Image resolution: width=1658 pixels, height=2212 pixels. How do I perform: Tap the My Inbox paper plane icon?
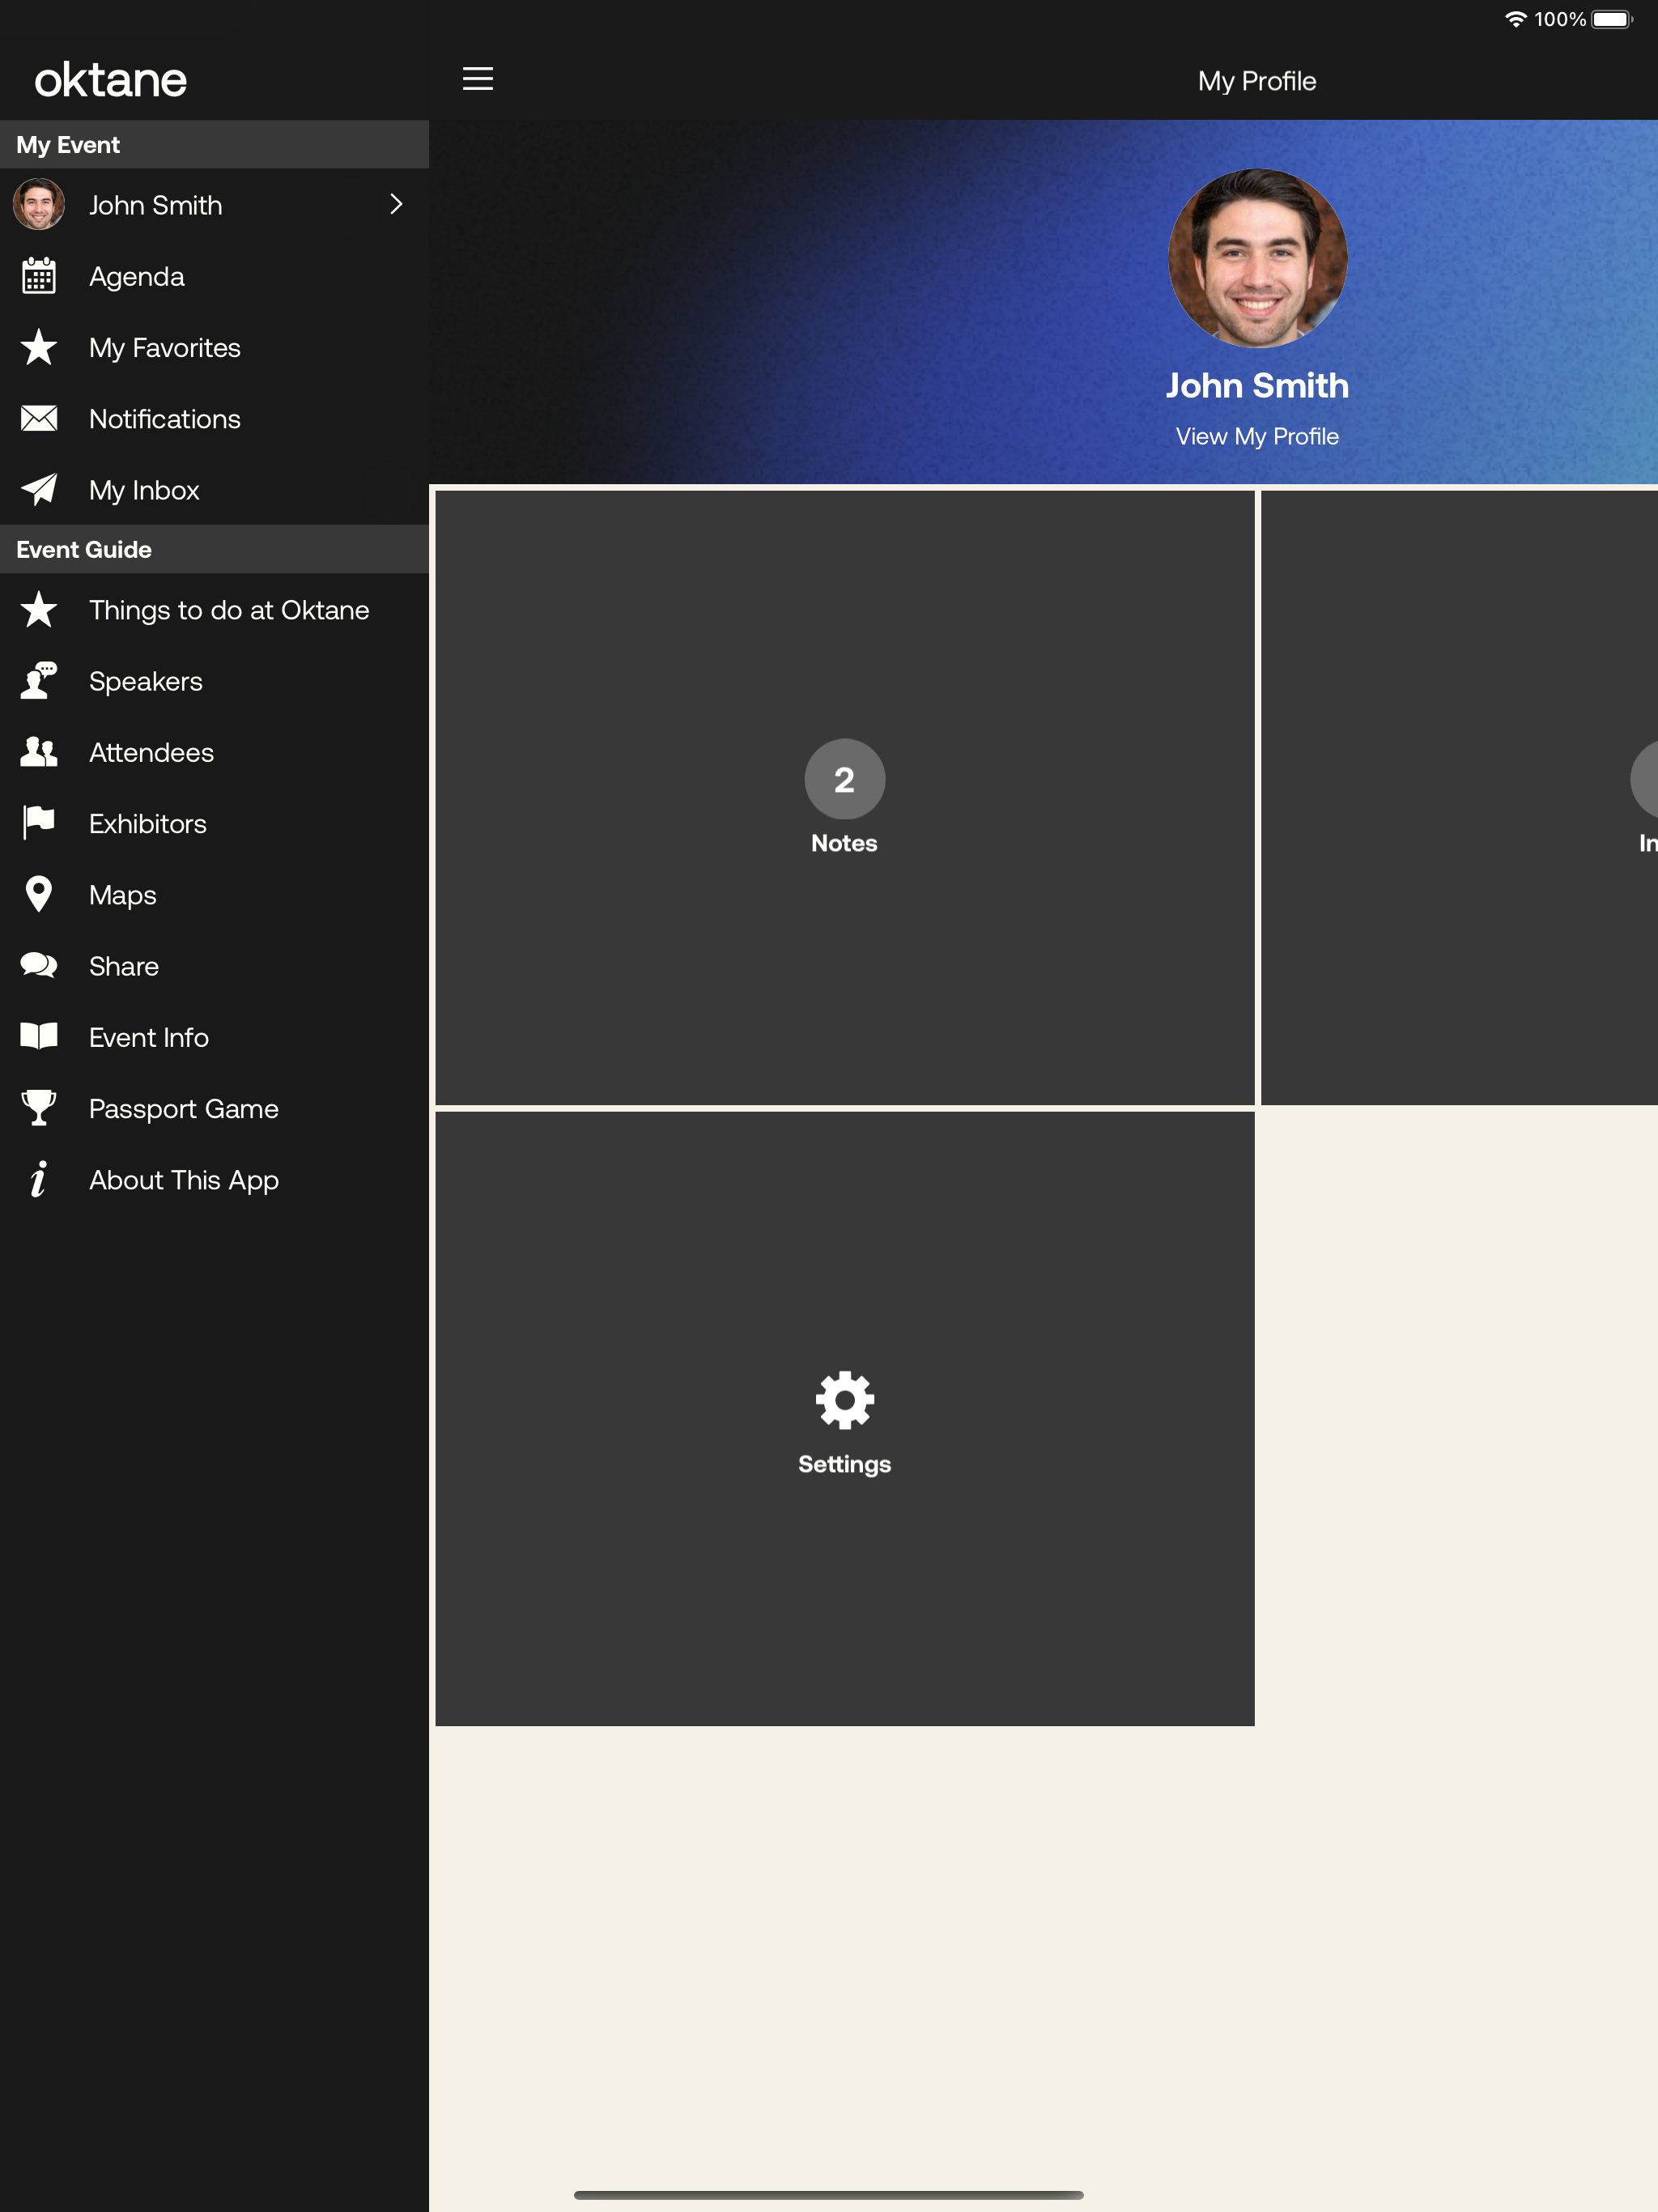(39, 489)
